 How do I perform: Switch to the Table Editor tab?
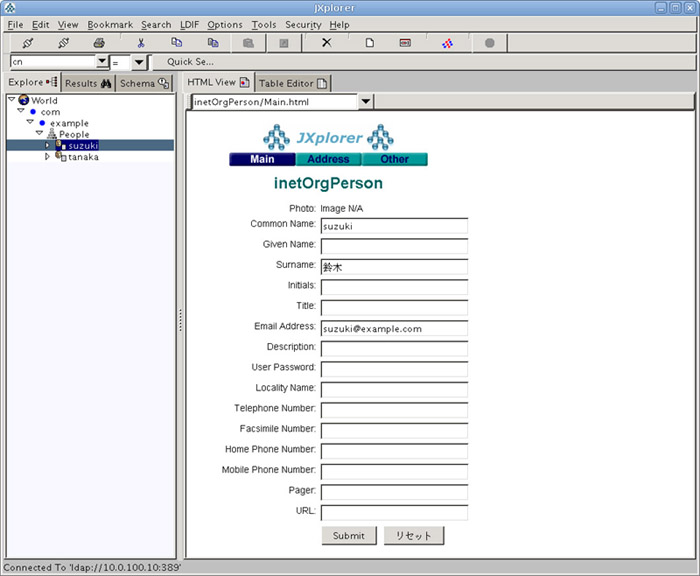point(293,83)
